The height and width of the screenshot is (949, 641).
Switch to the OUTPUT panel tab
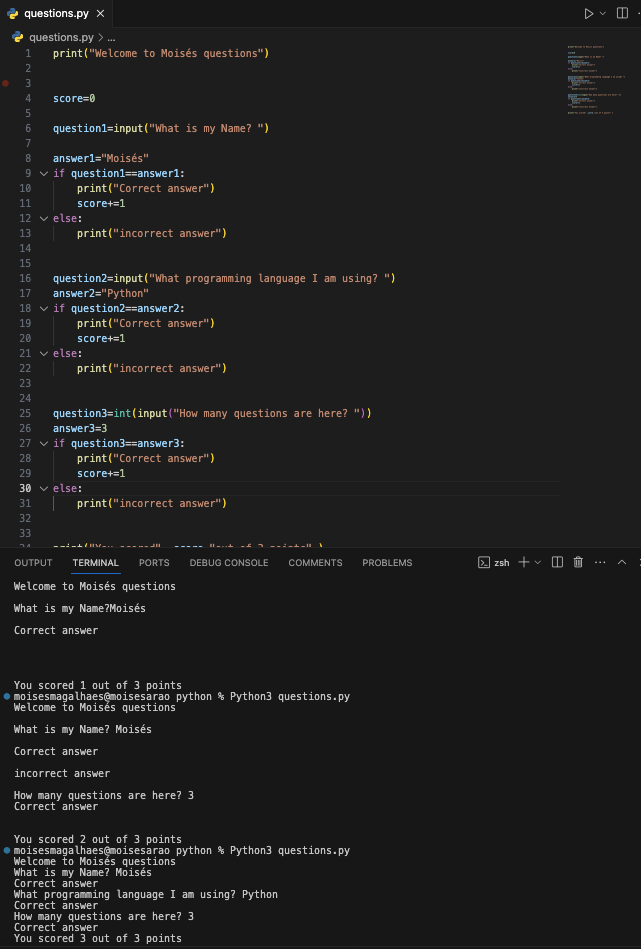33,563
